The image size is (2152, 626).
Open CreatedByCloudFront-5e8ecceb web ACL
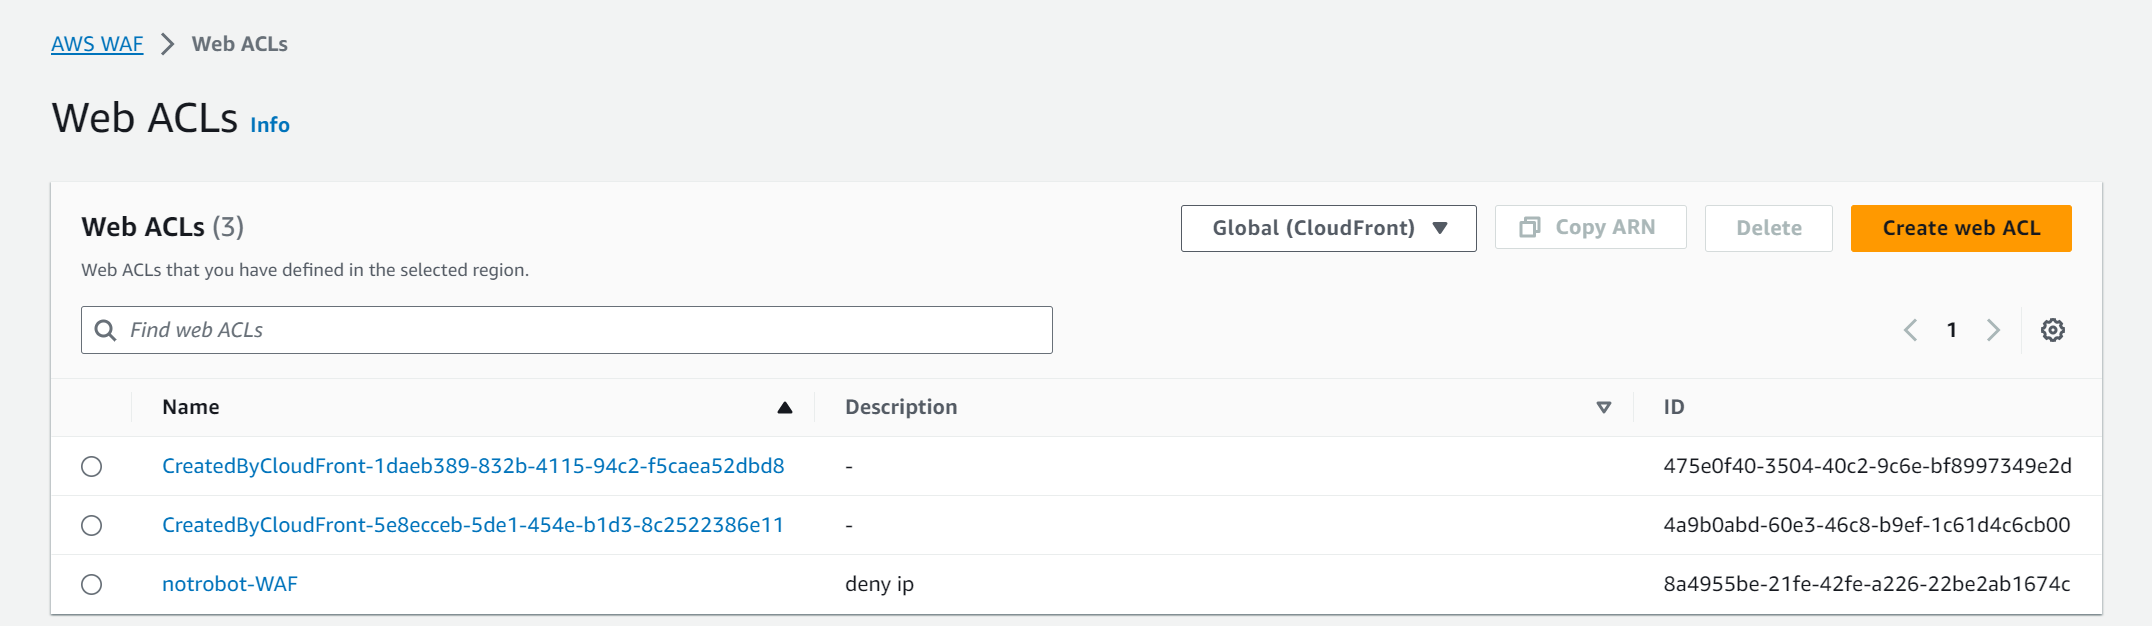point(473,525)
